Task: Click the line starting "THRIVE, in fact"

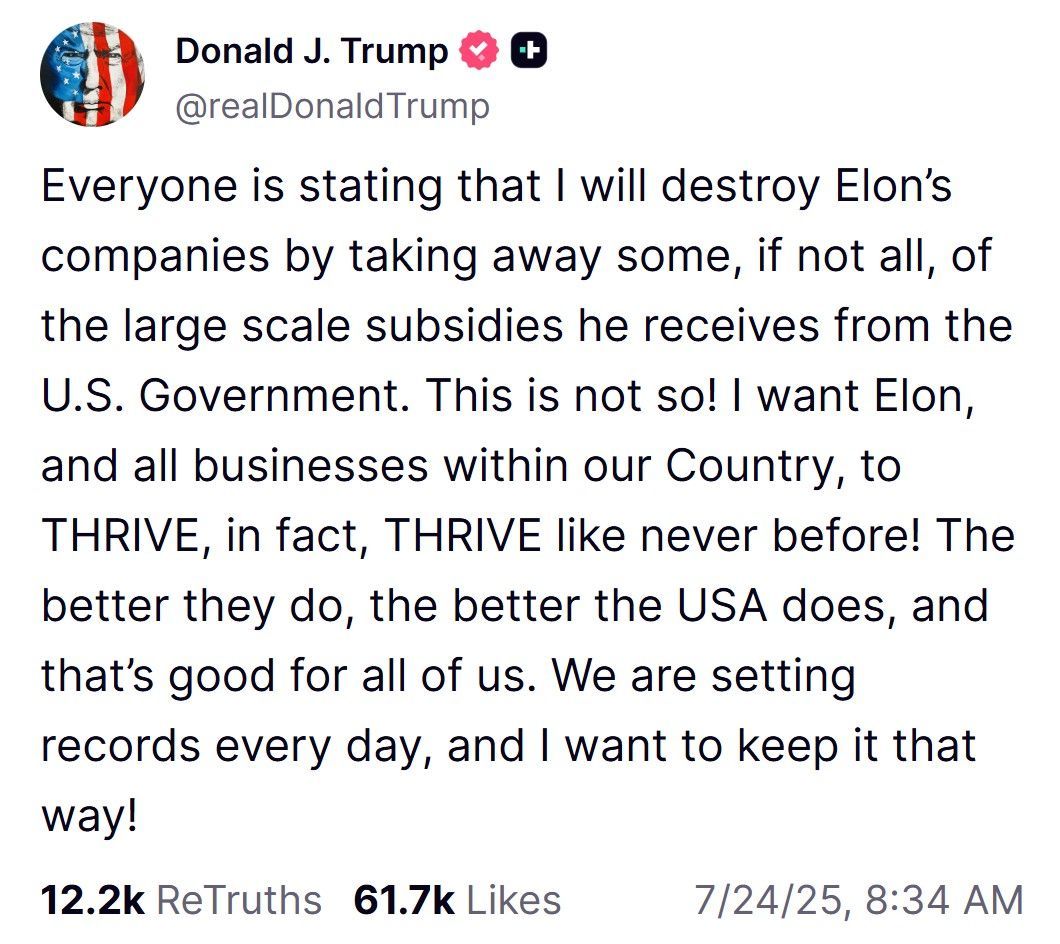Action: pos(528,537)
